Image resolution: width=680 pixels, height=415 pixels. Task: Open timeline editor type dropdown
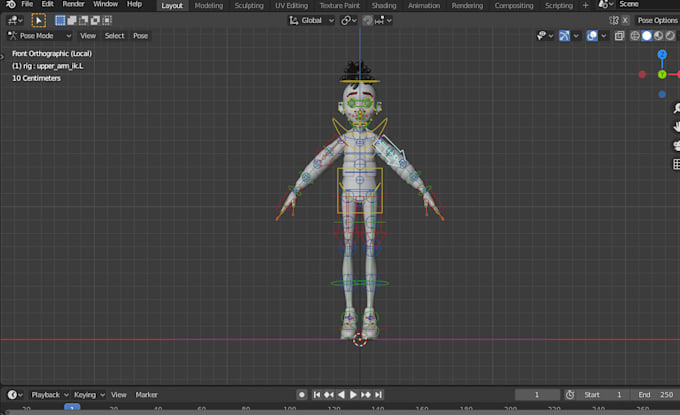point(15,395)
